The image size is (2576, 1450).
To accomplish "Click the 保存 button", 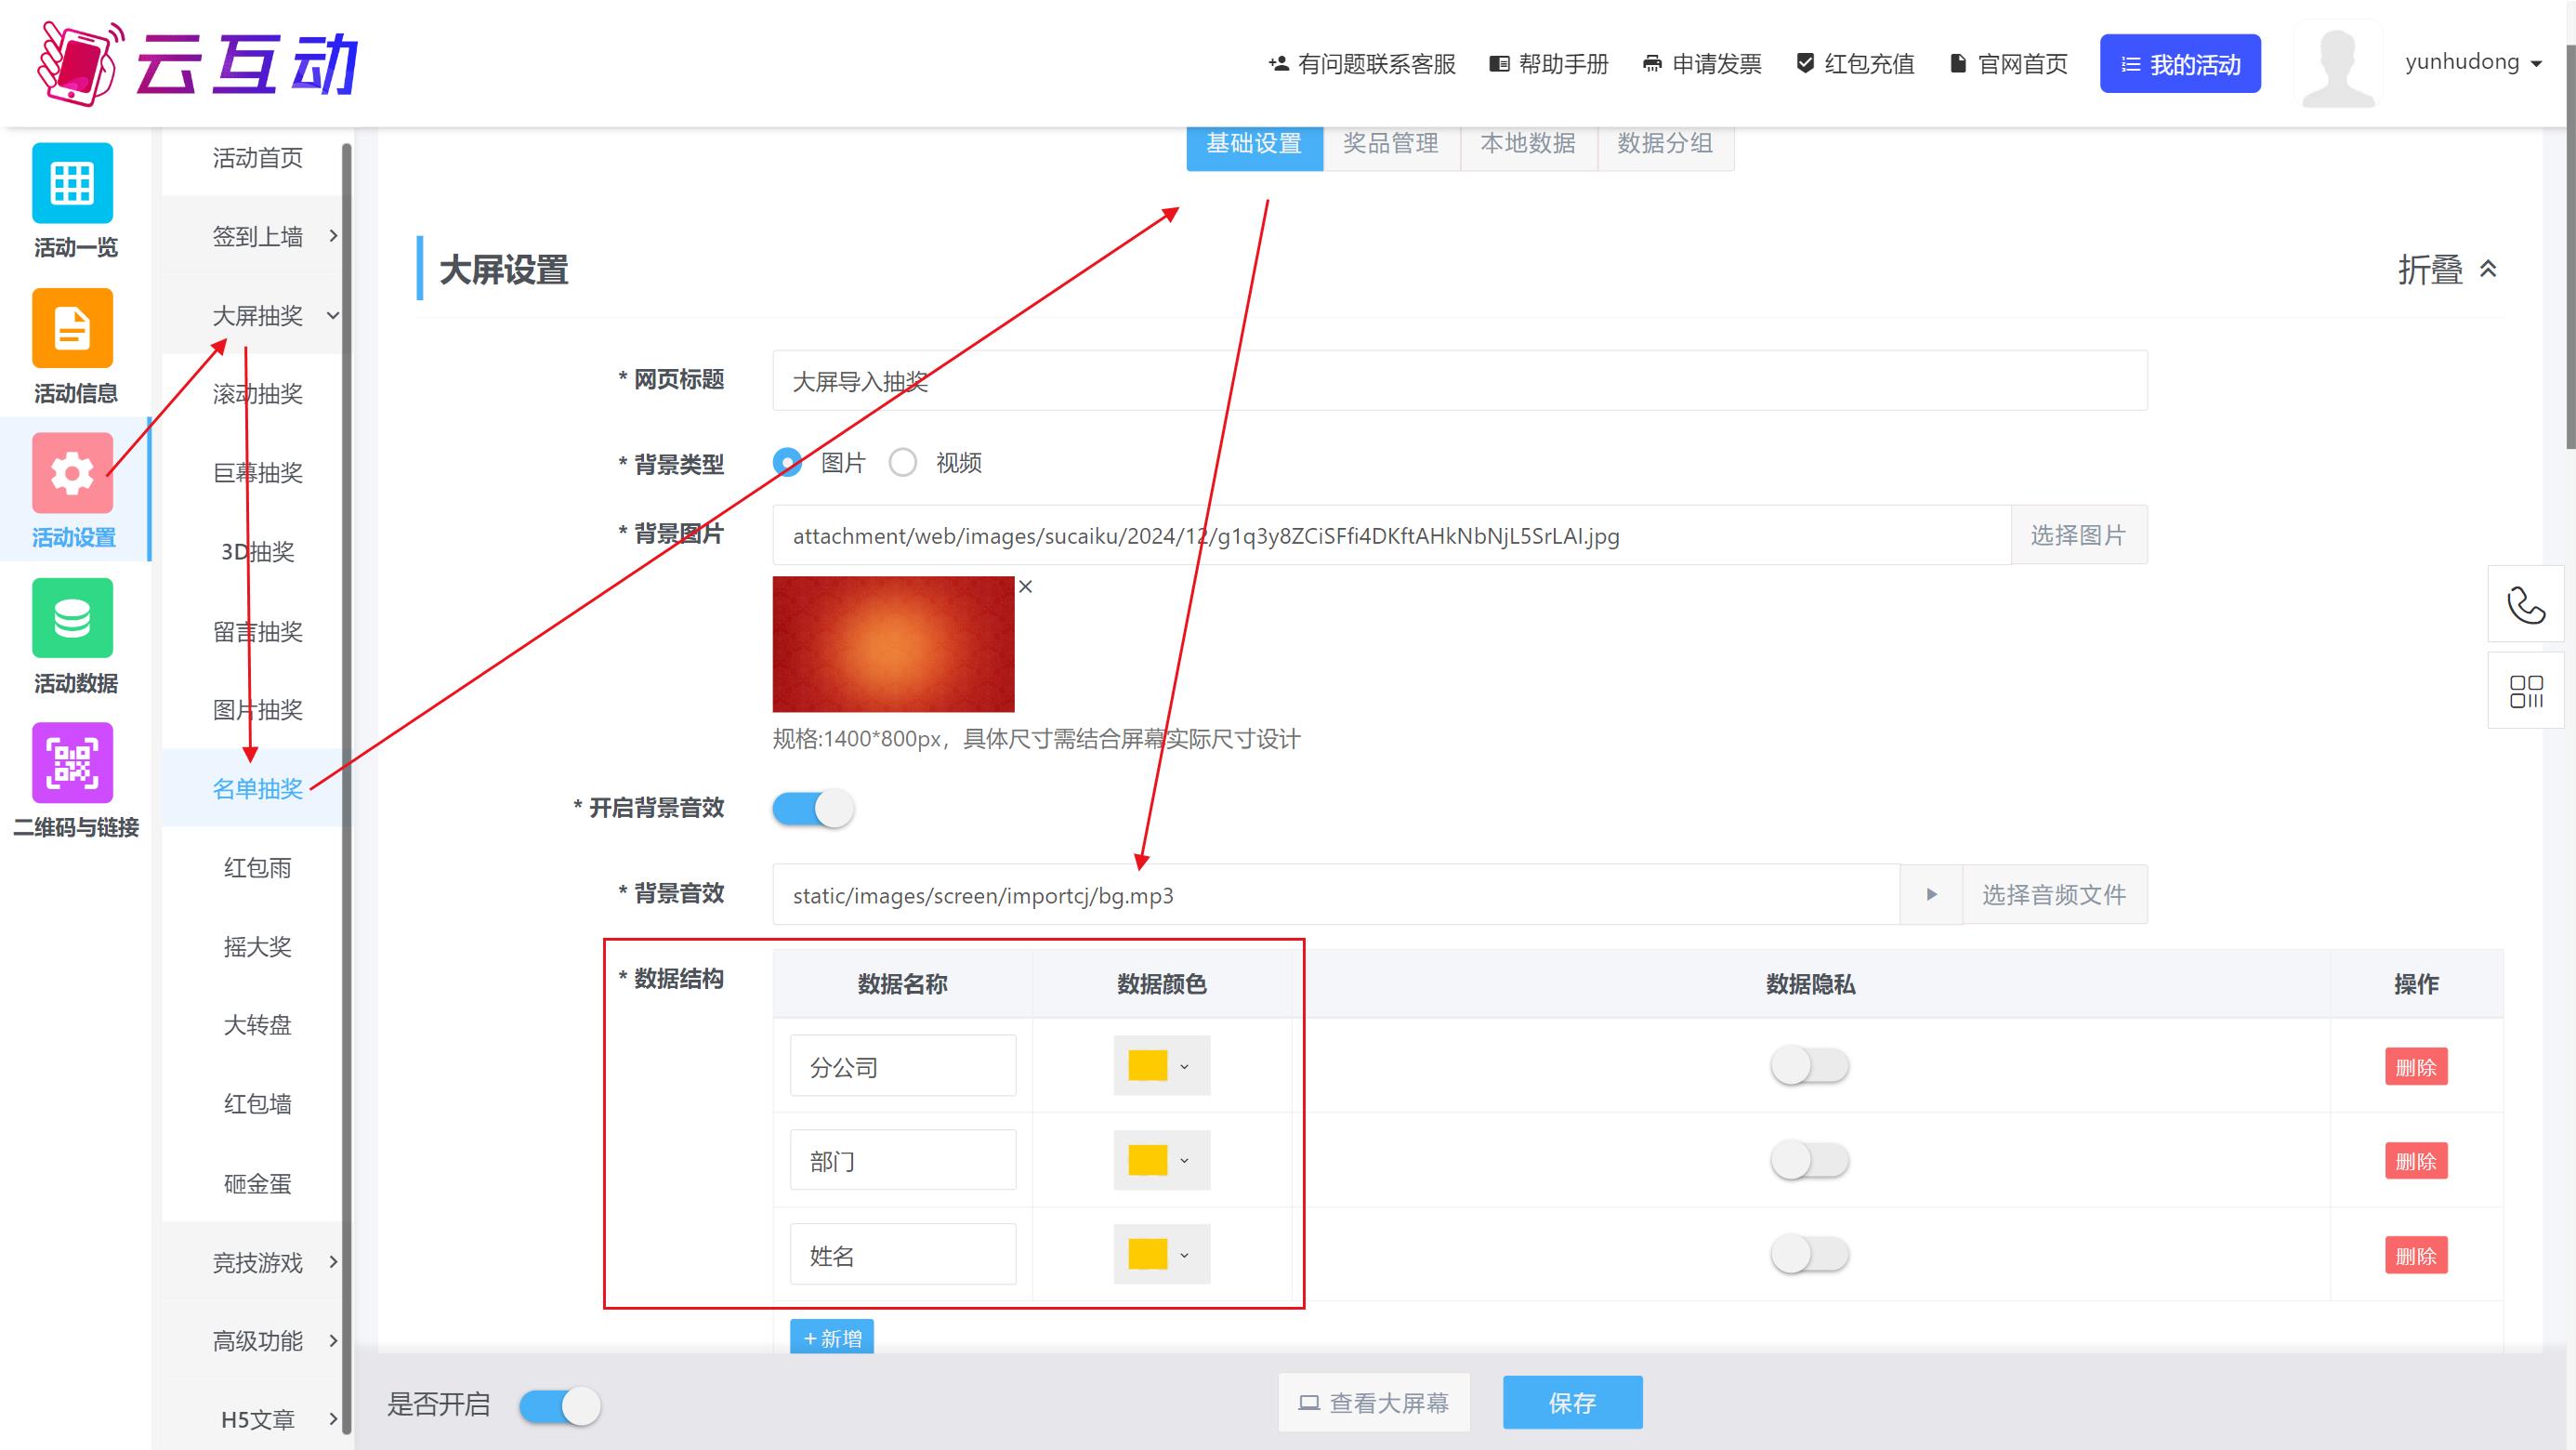I will (1571, 1403).
